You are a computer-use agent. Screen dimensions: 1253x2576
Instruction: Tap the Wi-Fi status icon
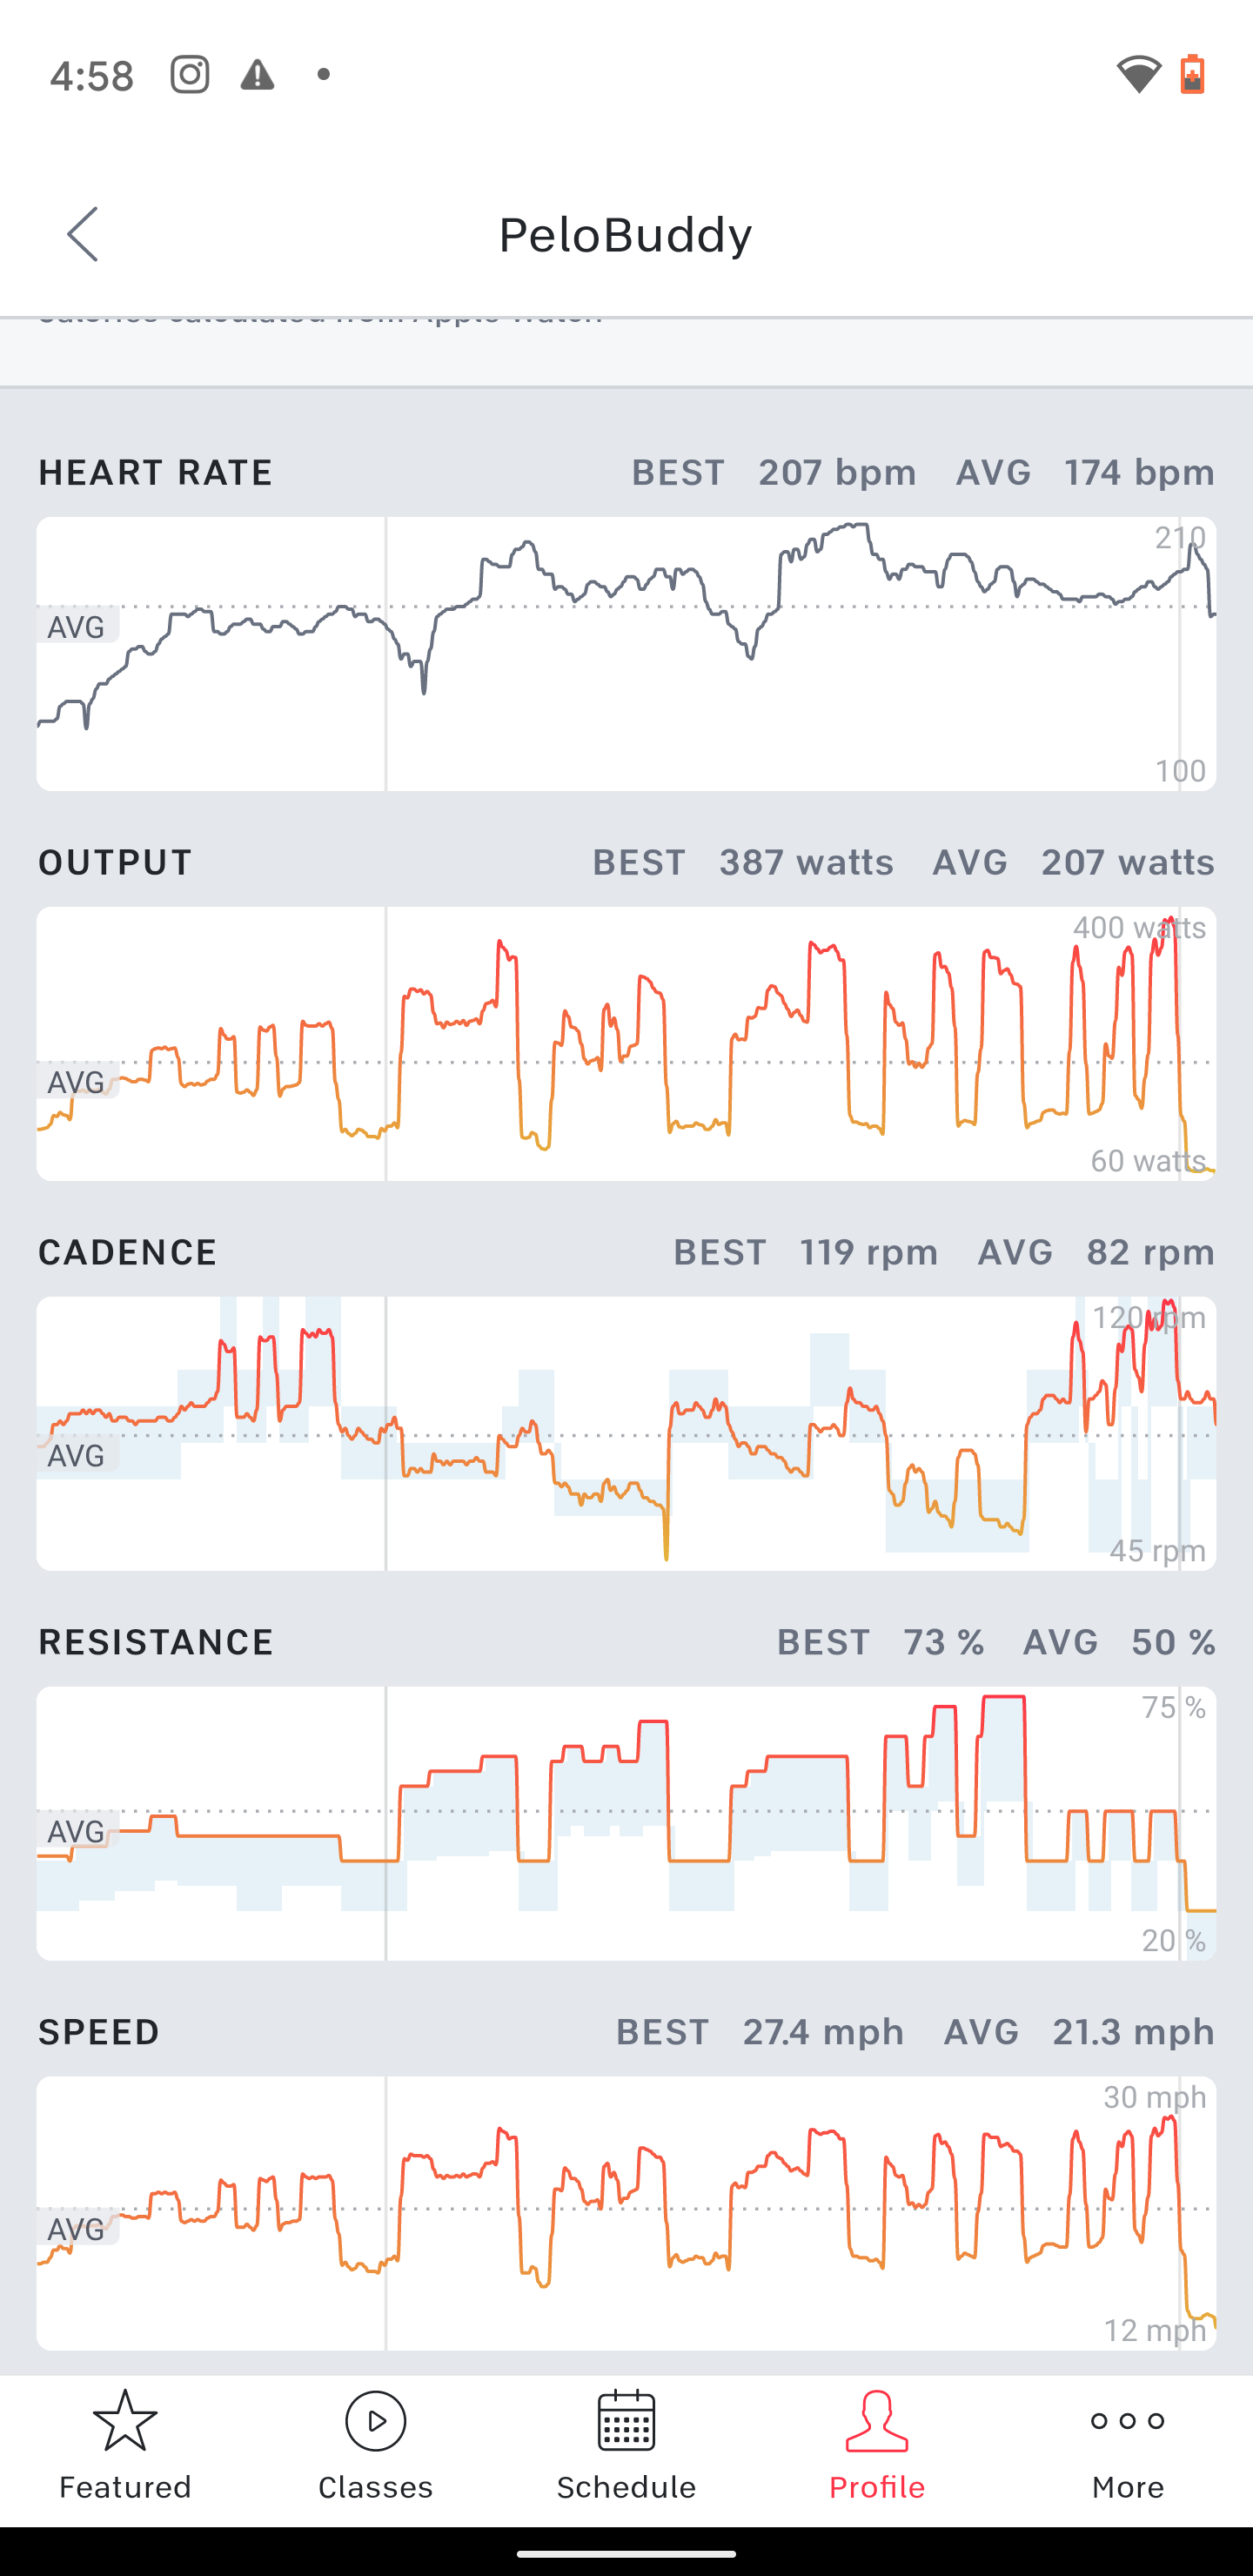tap(1139, 75)
